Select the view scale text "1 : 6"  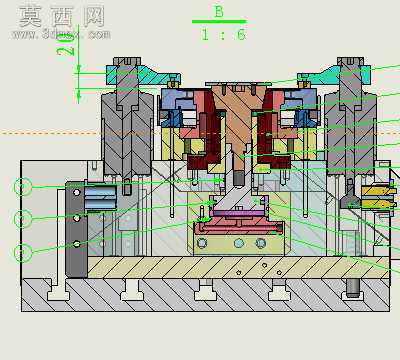pos(224,34)
